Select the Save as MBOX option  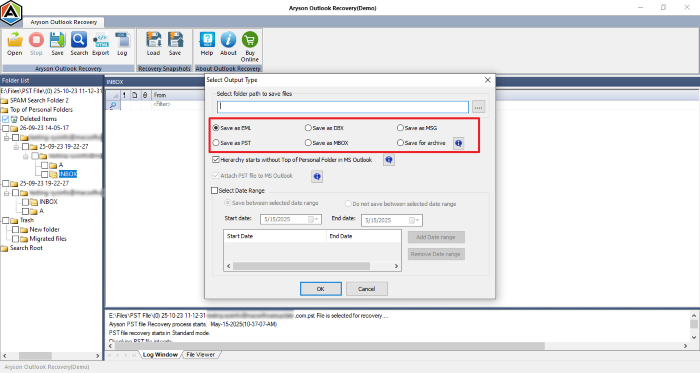pyautogui.click(x=308, y=143)
